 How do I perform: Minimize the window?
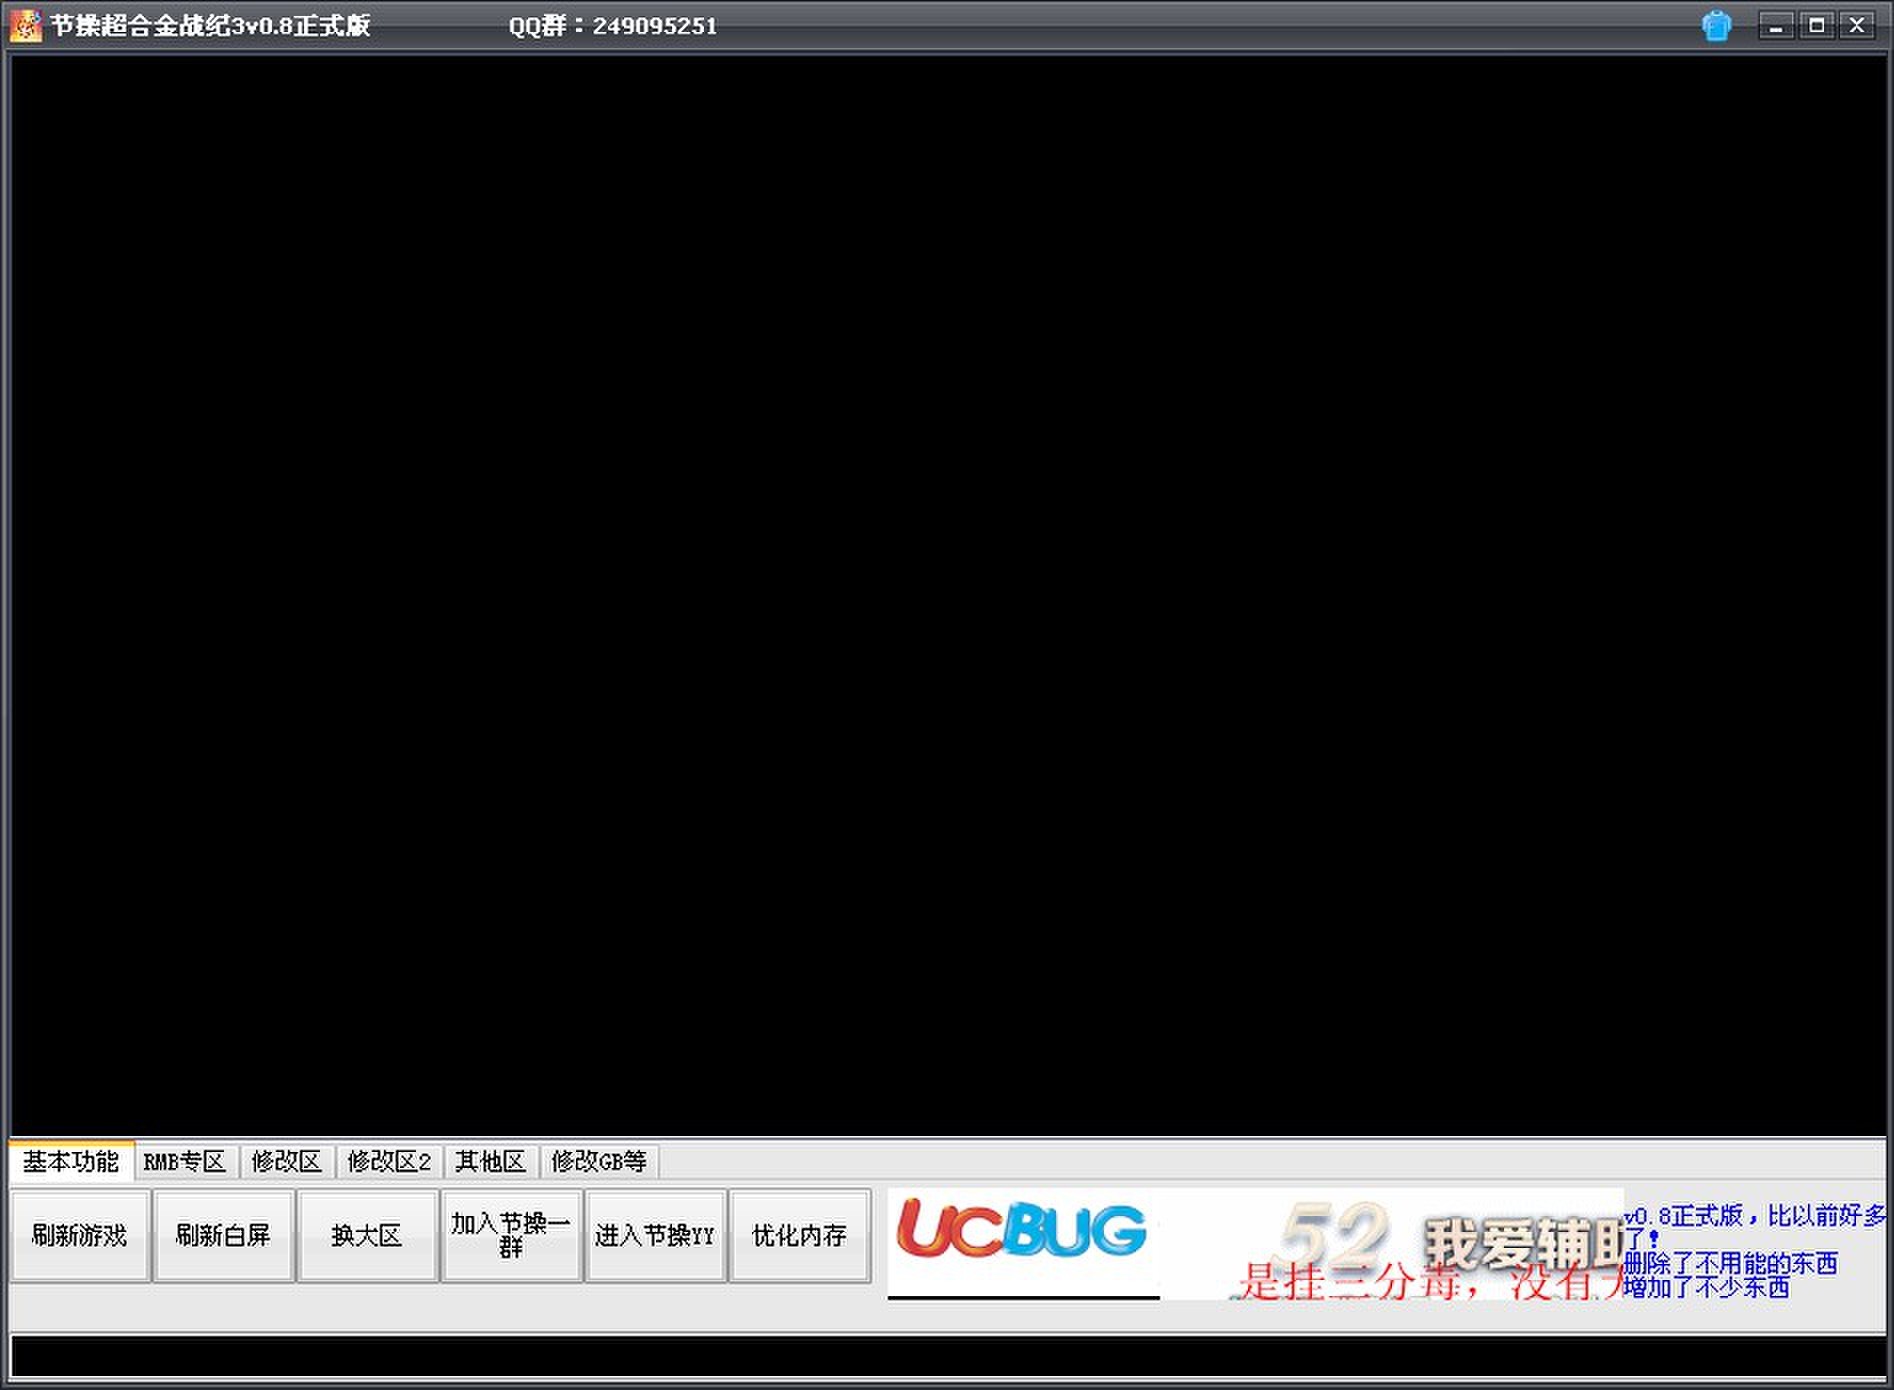pos(1776,25)
